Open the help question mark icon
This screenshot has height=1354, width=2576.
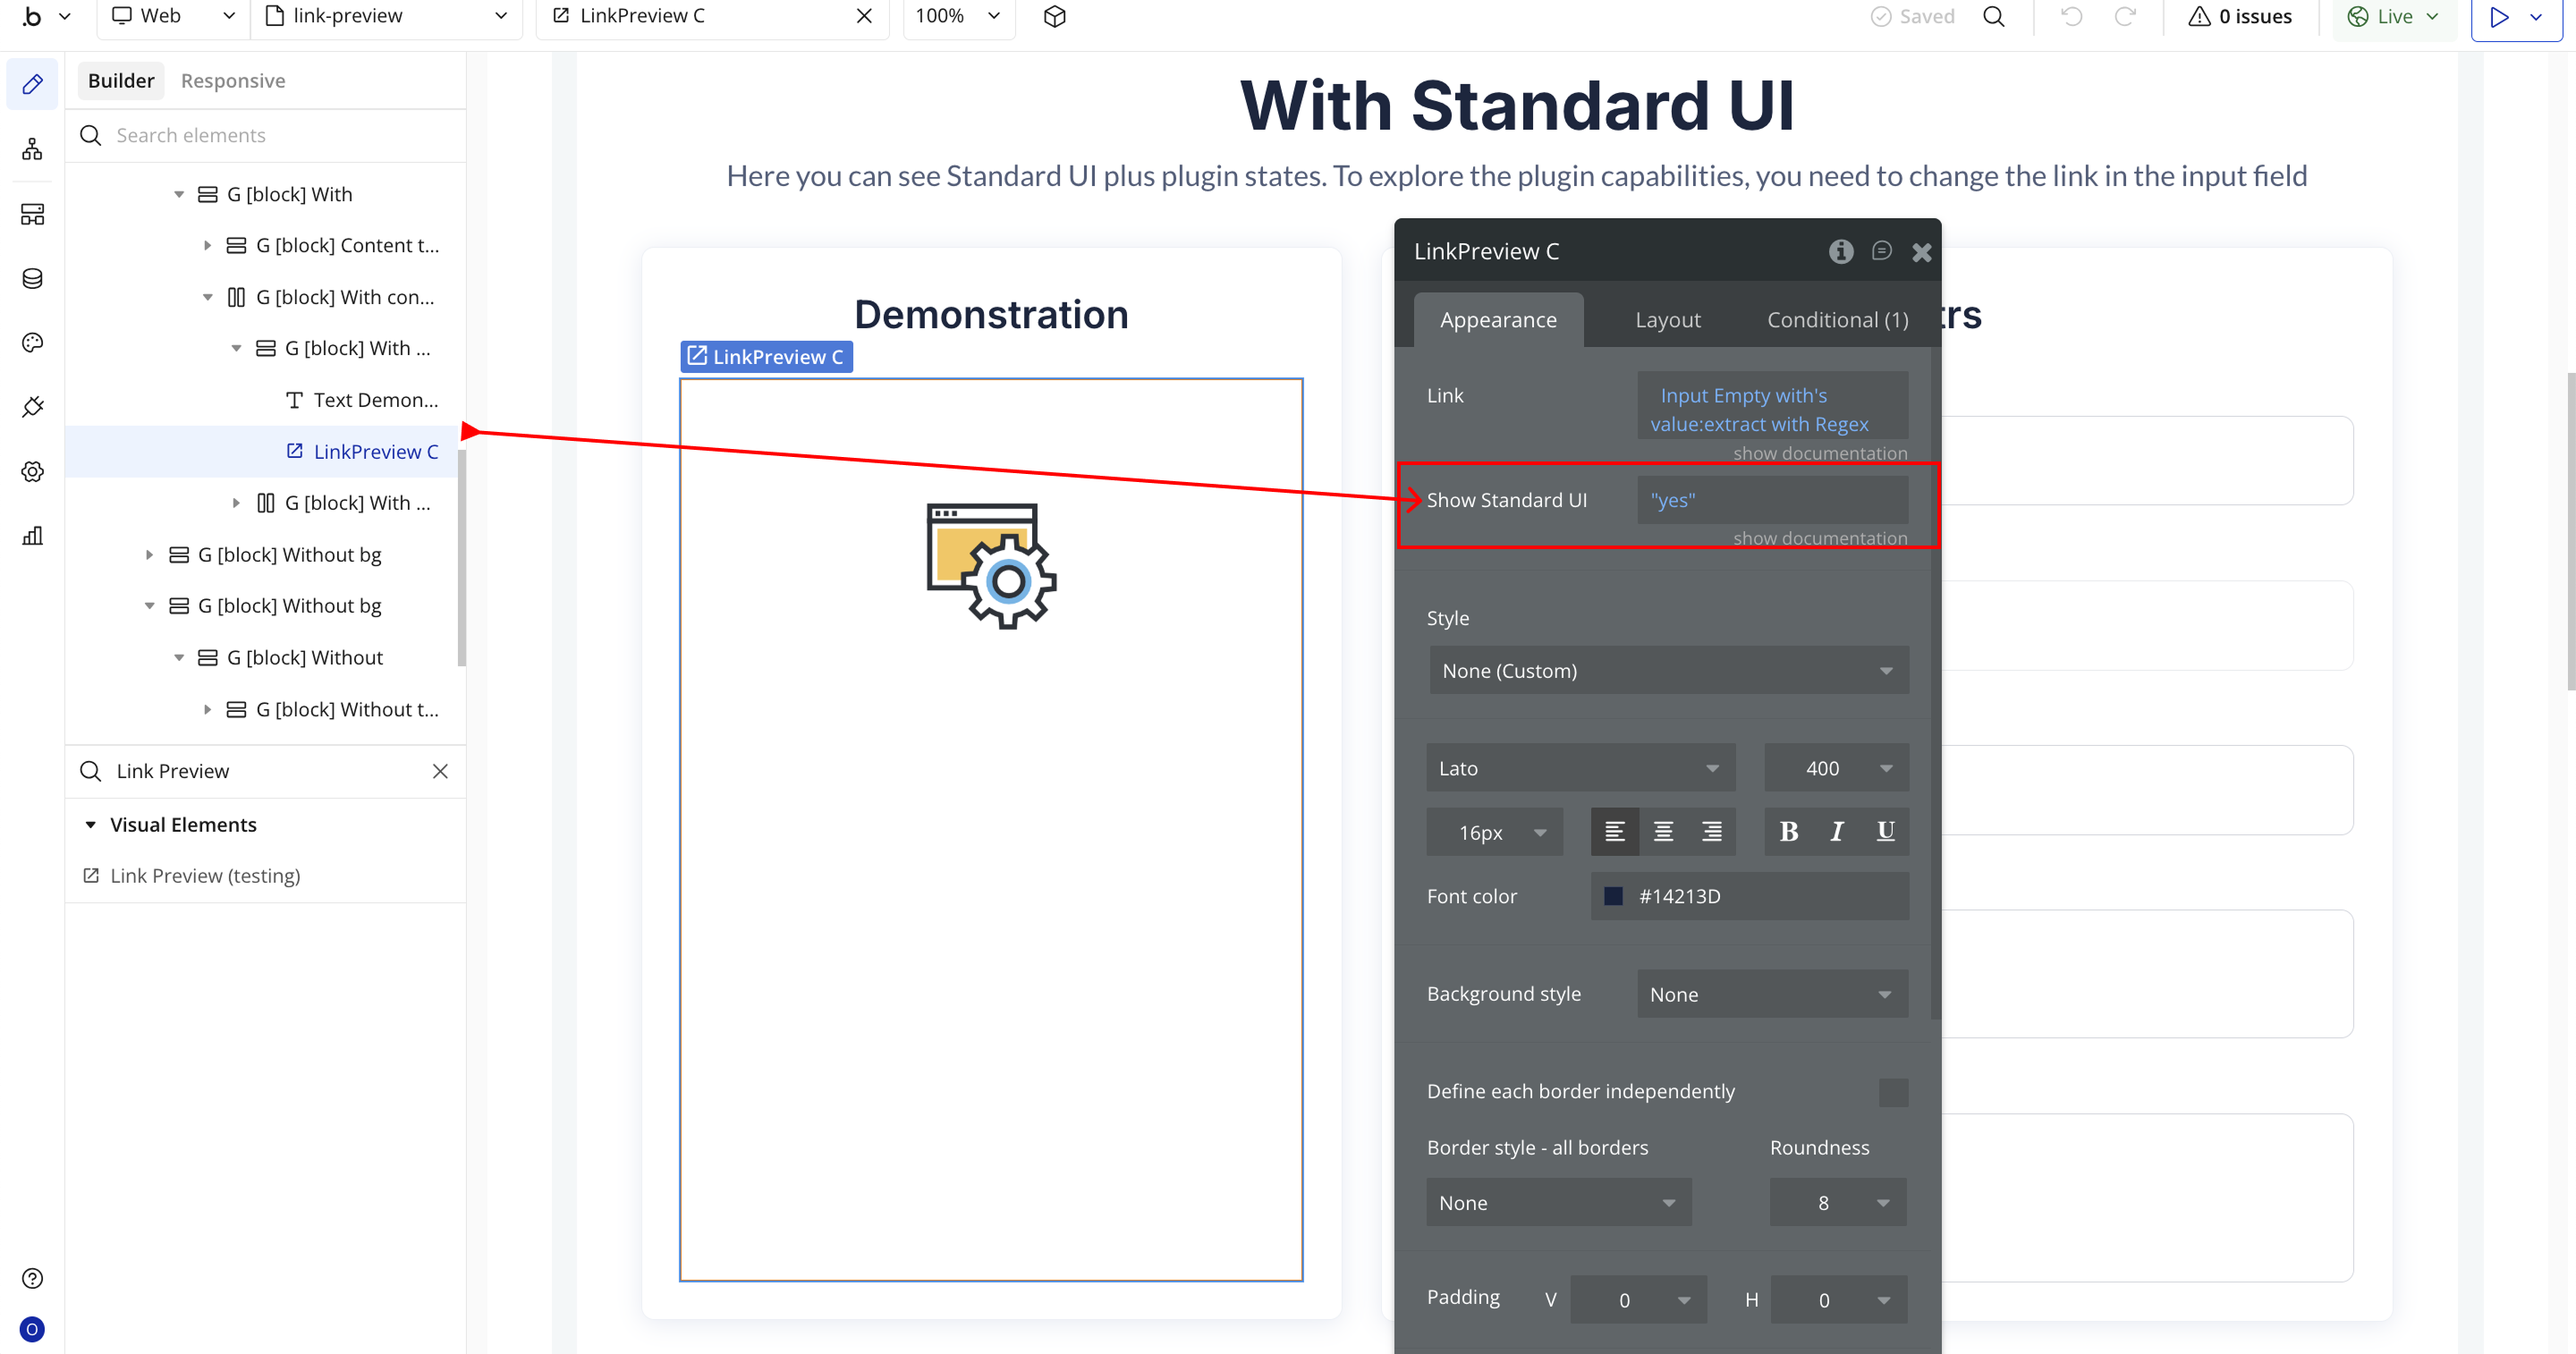point(32,1278)
